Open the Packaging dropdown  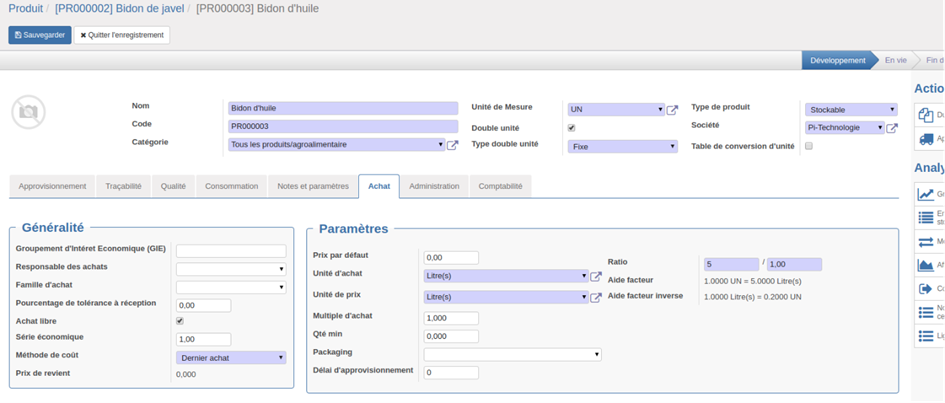[x=512, y=354]
